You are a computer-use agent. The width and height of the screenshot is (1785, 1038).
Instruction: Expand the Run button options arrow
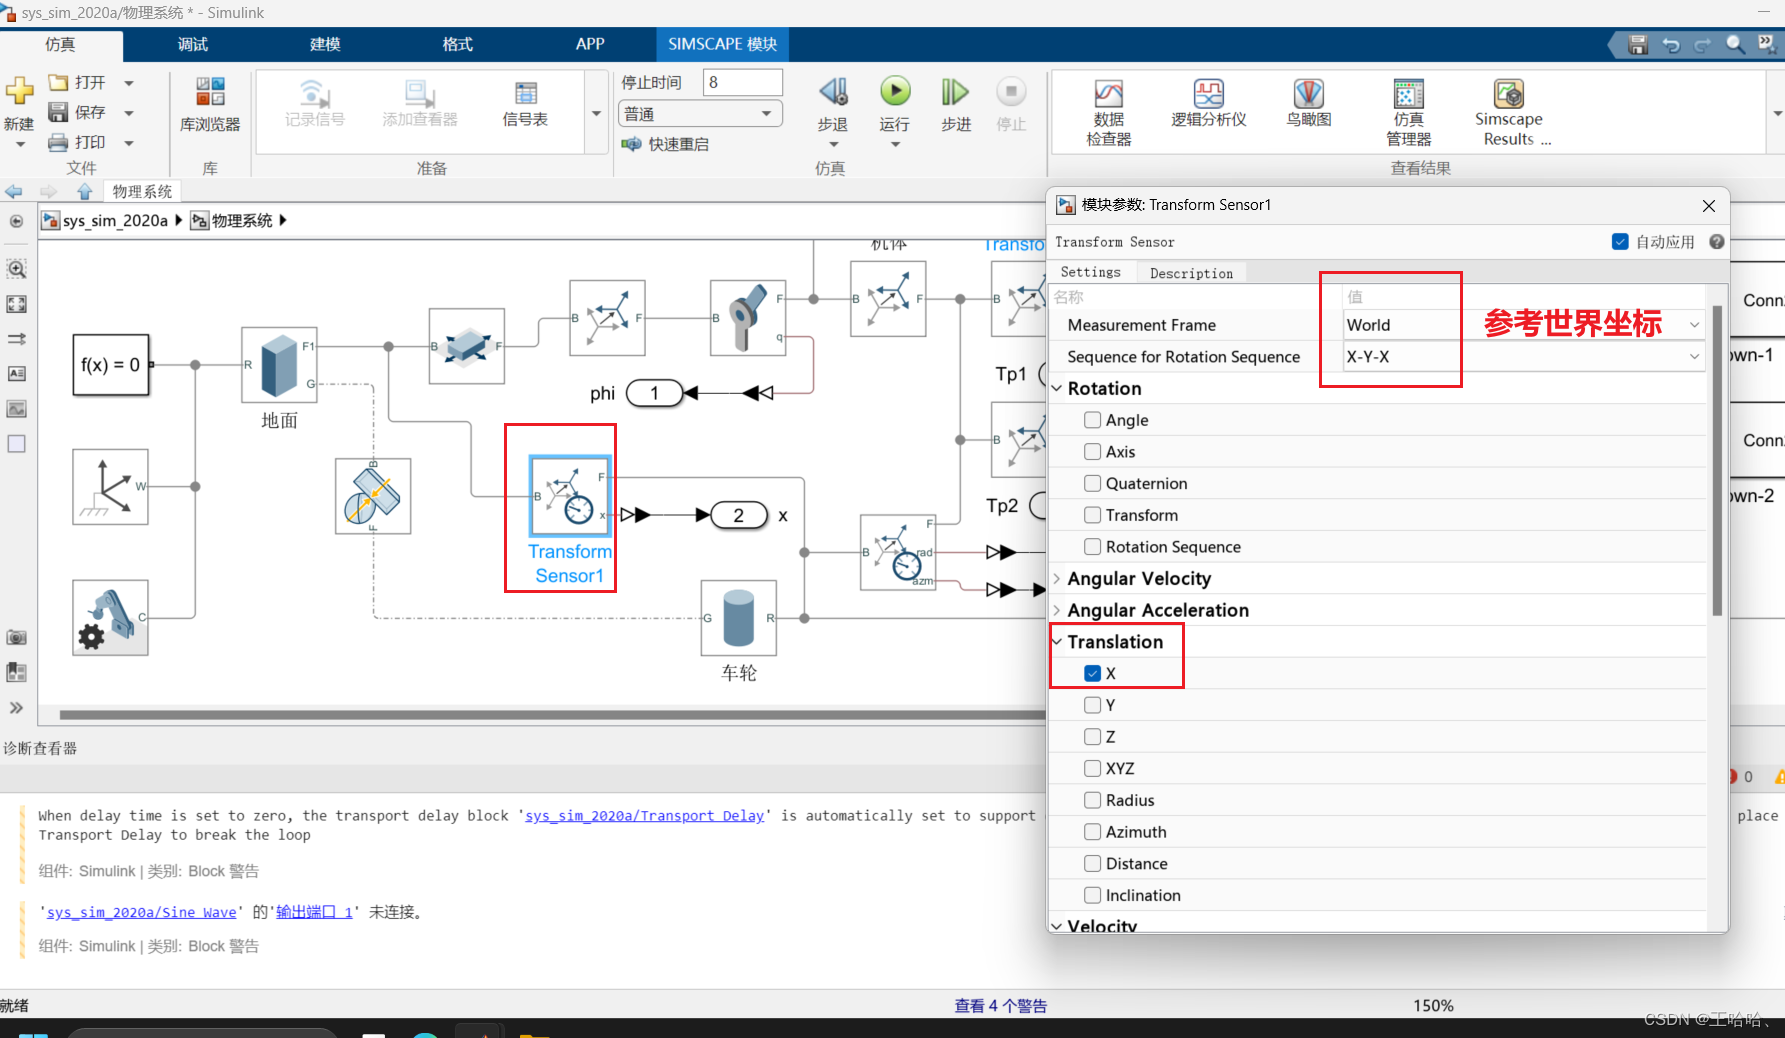[x=895, y=145]
